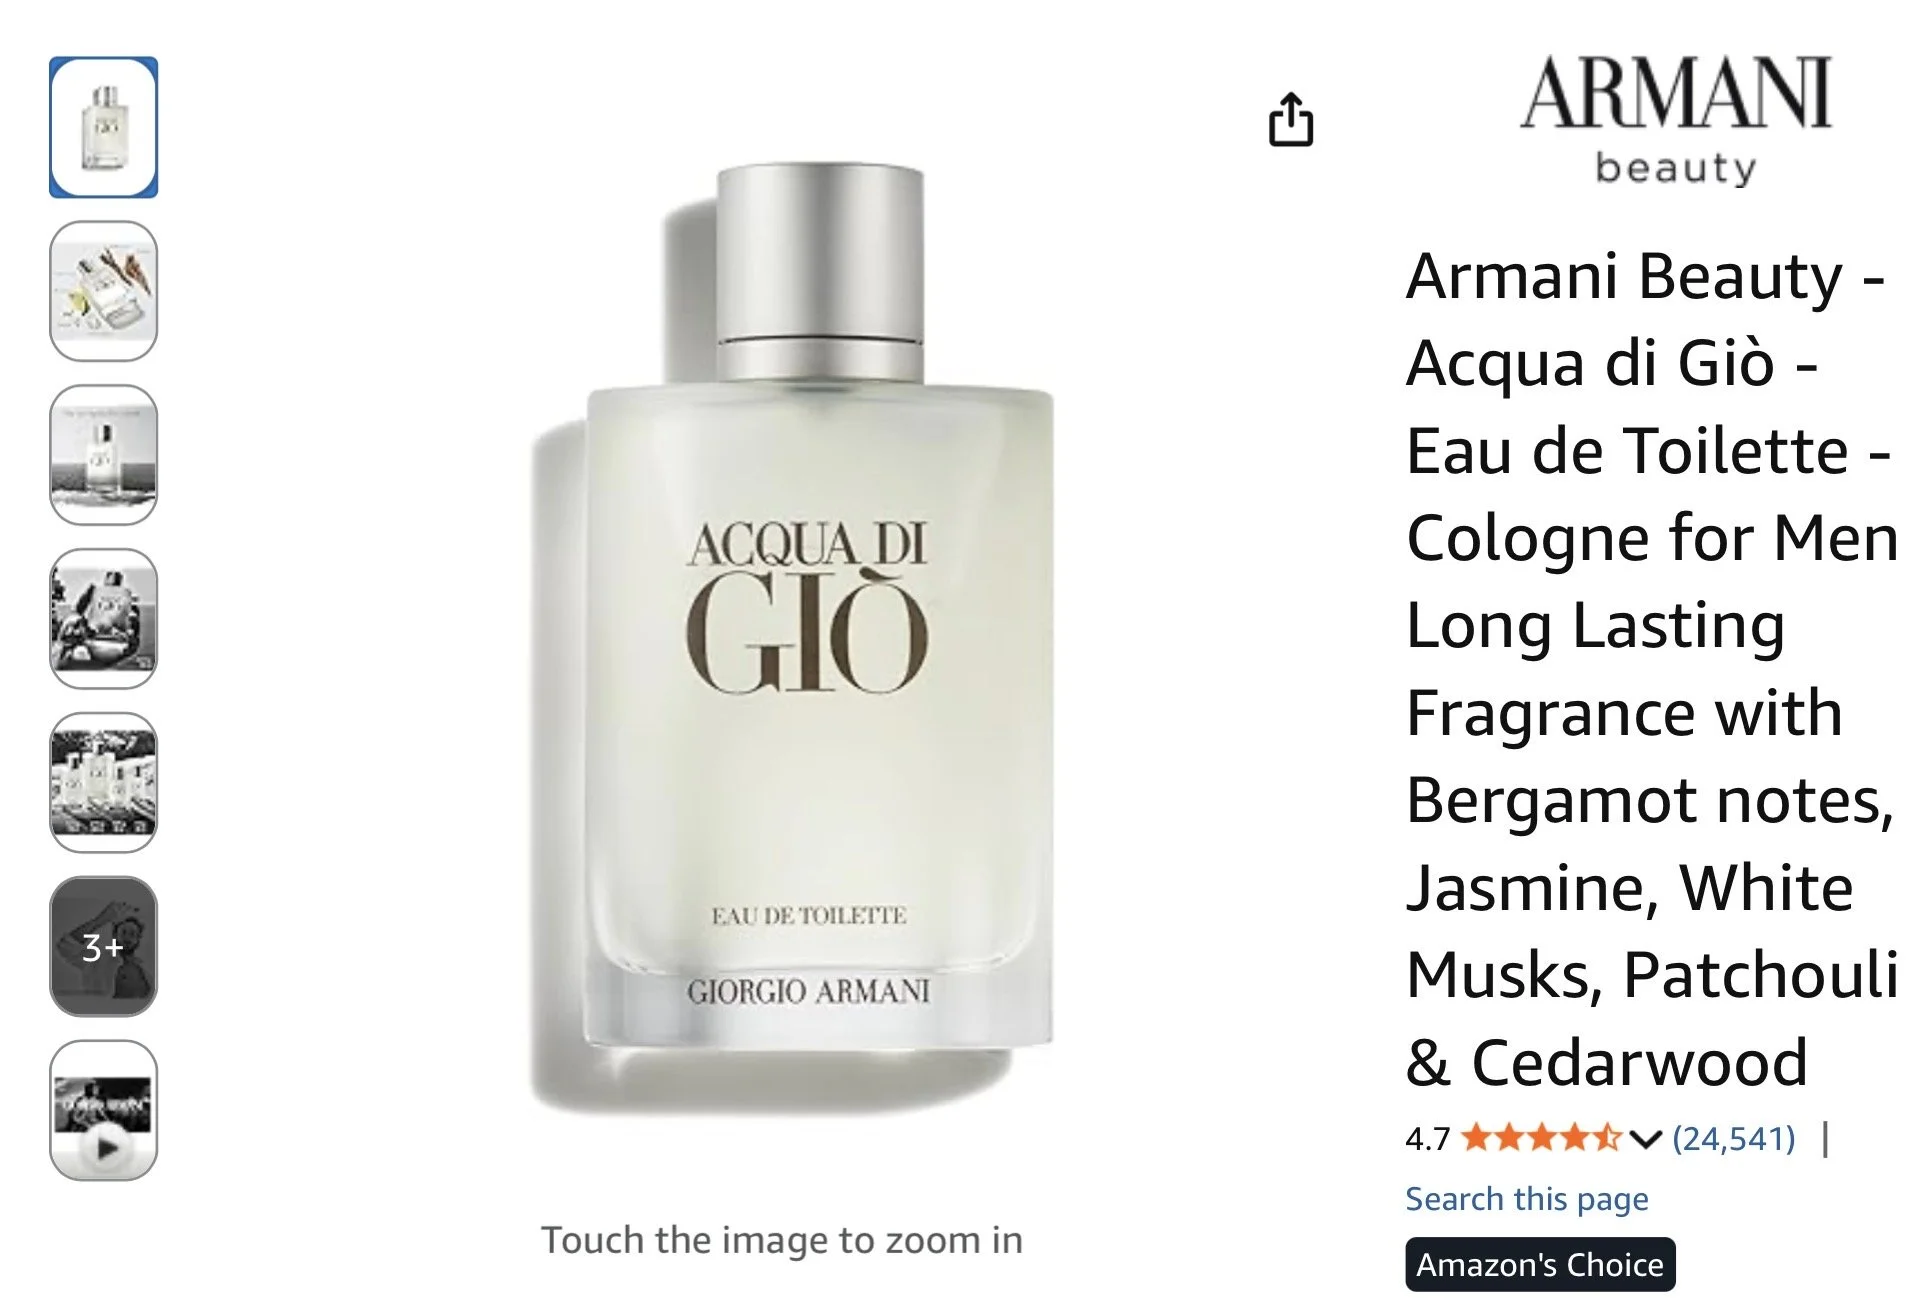Select the fourth black-and-white thumbnail
This screenshot has height=1307, width=1913.
point(104,619)
